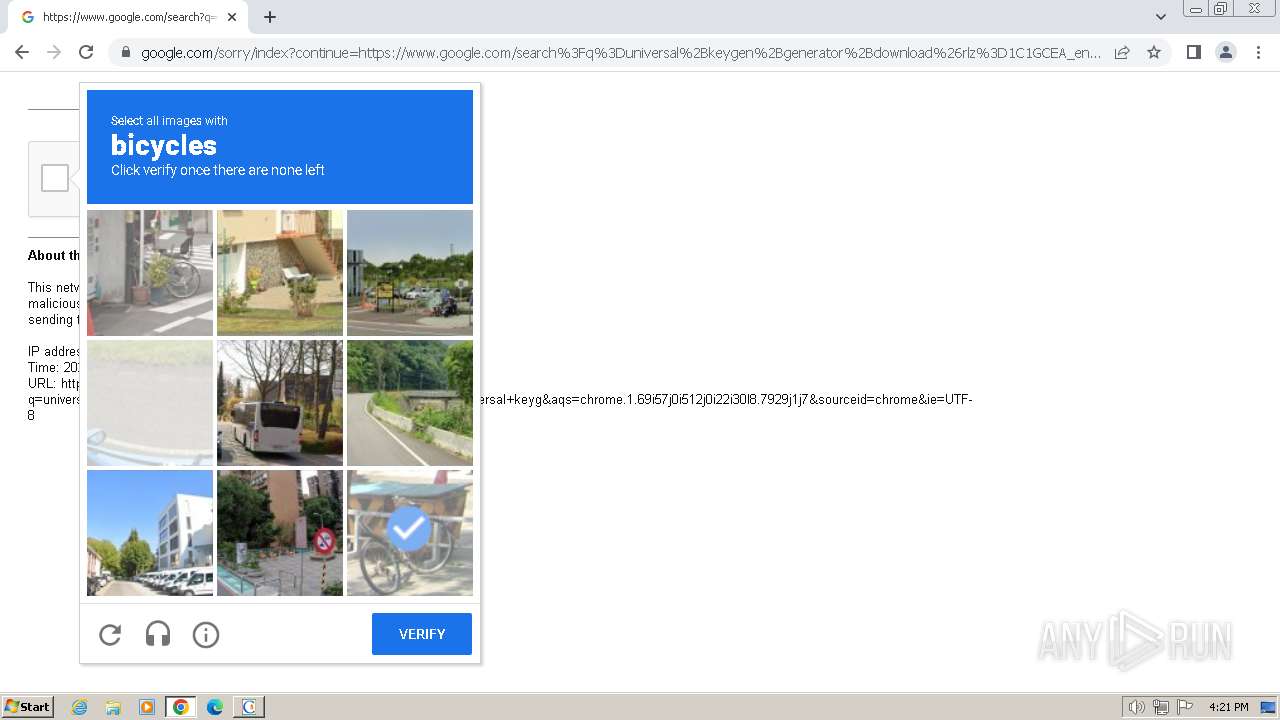Bookmark this page with star icon
Screen dimensions: 1280x720
point(1154,52)
